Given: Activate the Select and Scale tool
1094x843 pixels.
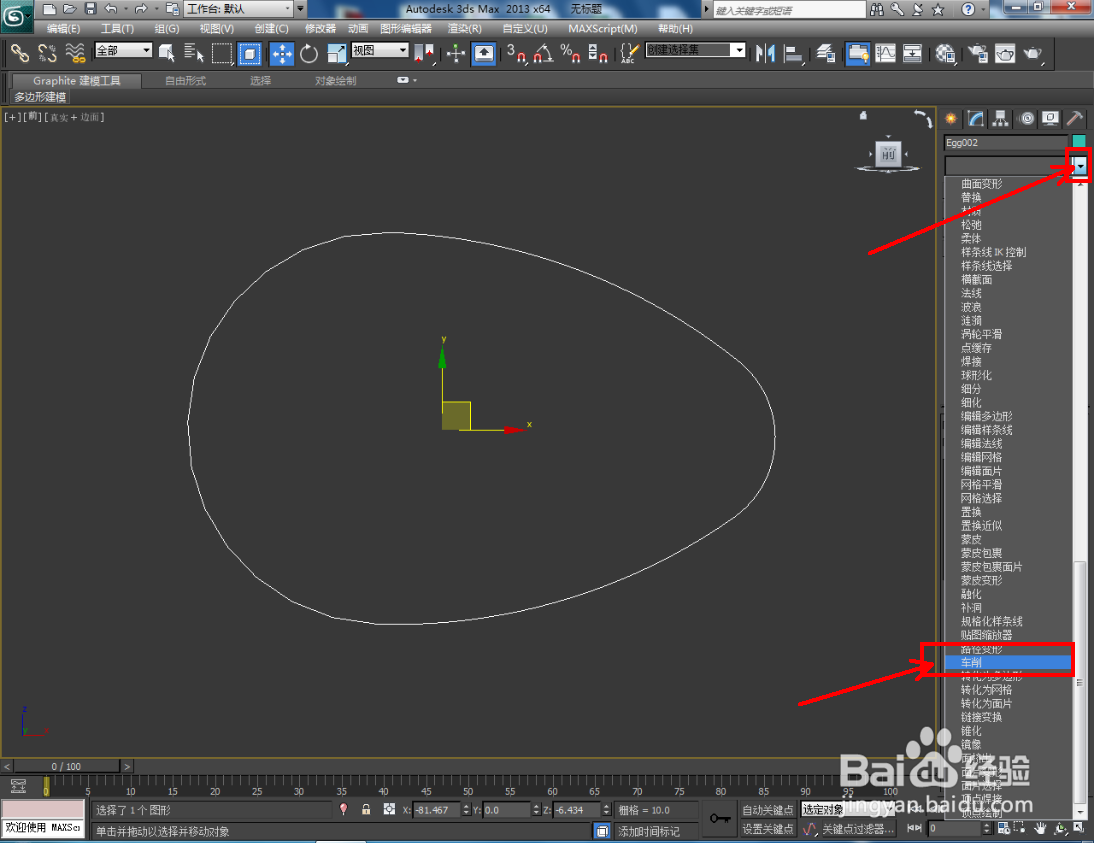Looking at the screenshot, I should click(x=336, y=53).
